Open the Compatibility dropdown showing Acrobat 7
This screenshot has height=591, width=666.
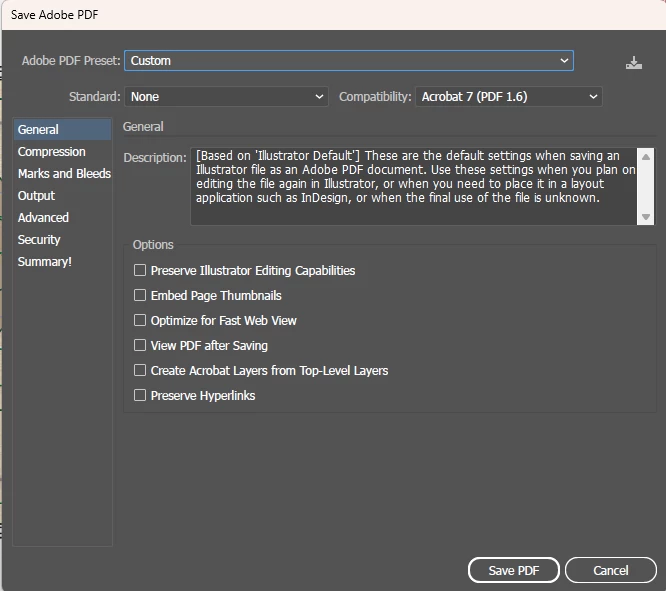(x=508, y=97)
